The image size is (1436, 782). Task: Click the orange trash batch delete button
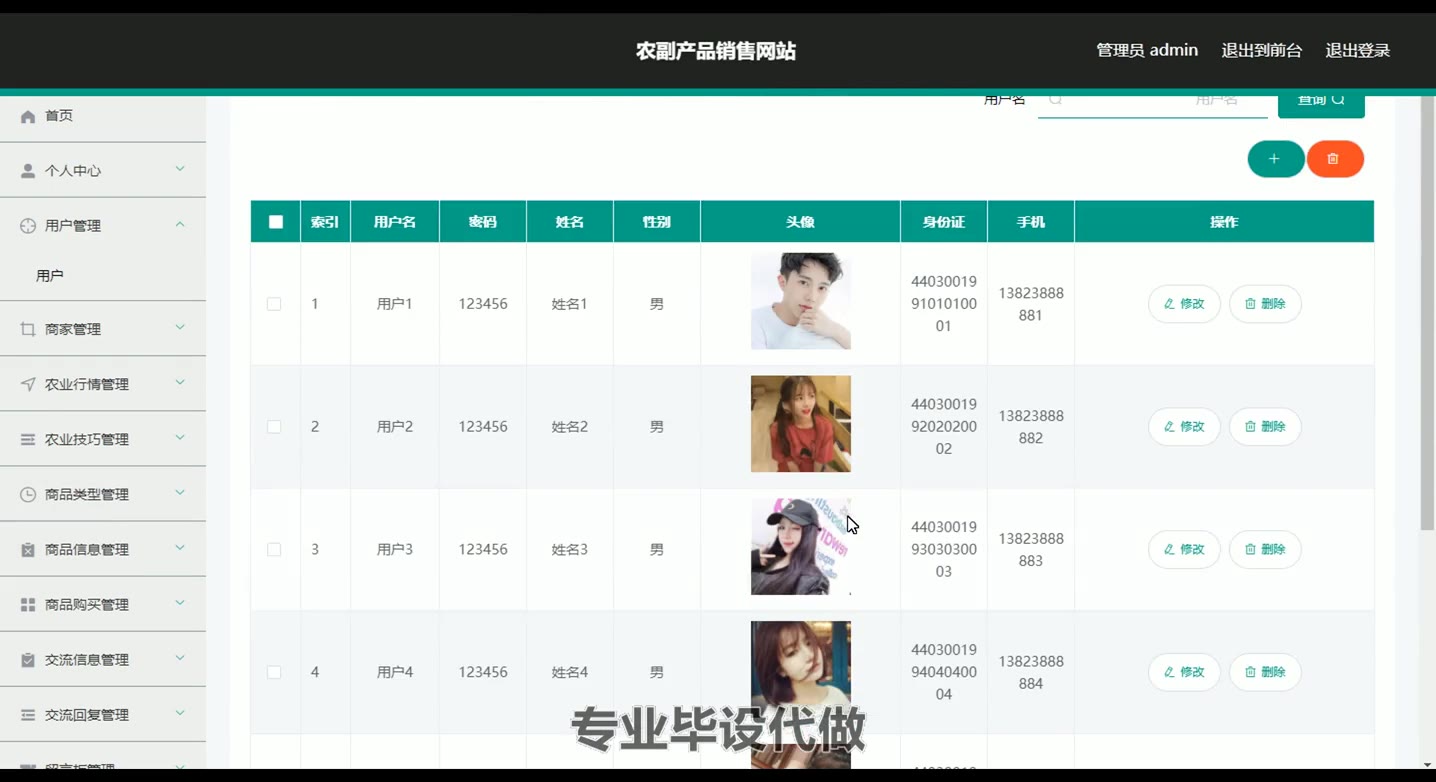[1335, 159]
